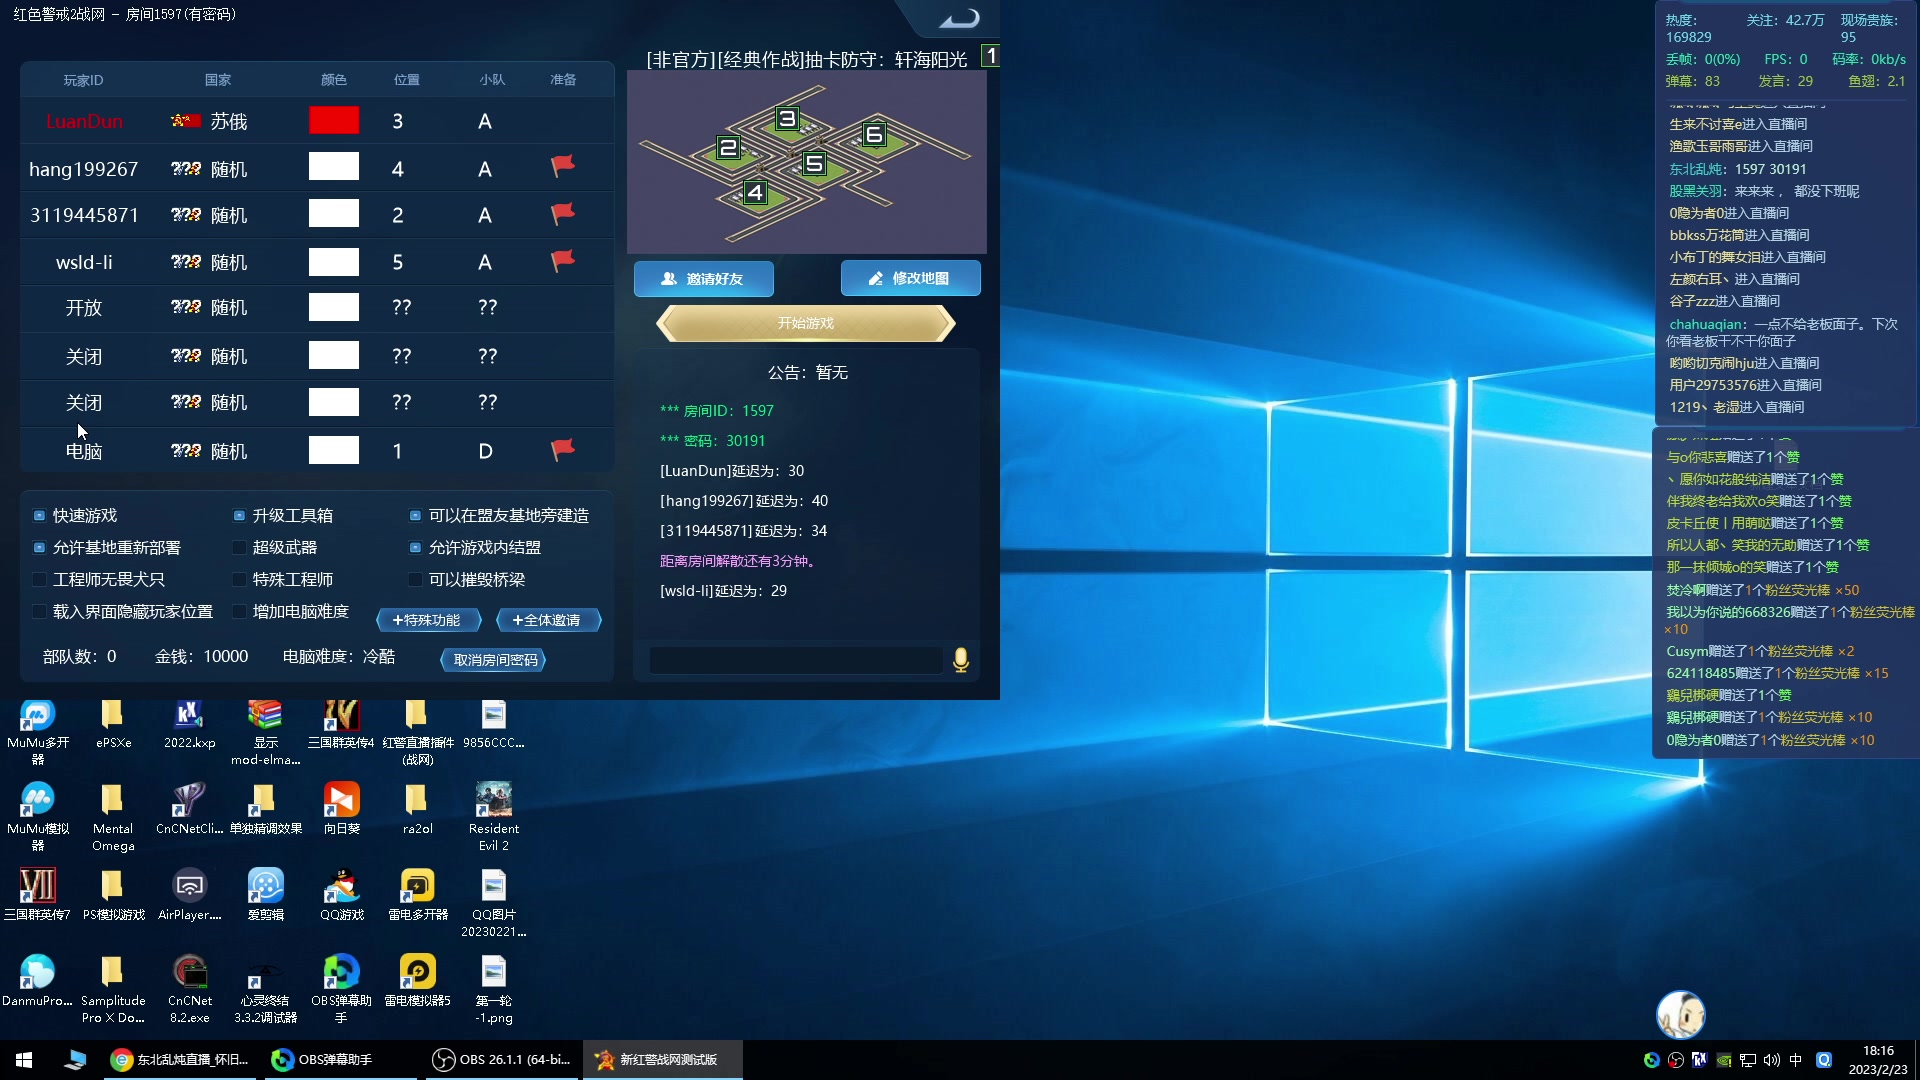Open 电脑 team dropdown showing D
The width and height of the screenshot is (1920, 1080).
[x=485, y=451]
